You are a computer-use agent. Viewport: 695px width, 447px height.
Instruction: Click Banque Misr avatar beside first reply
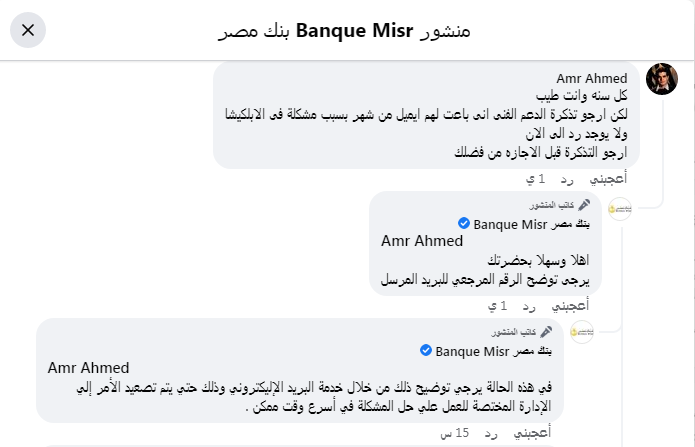click(620, 209)
